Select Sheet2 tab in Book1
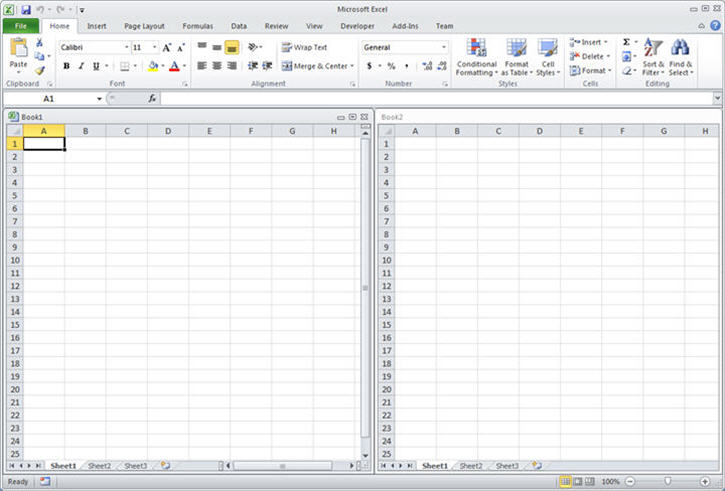This screenshot has height=491, width=725. click(x=99, y=466)
